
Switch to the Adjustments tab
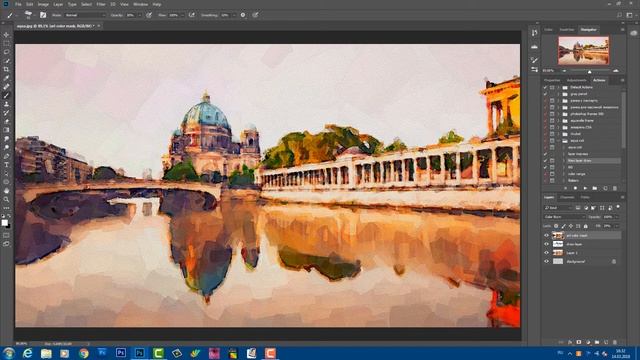coord(576,80)
